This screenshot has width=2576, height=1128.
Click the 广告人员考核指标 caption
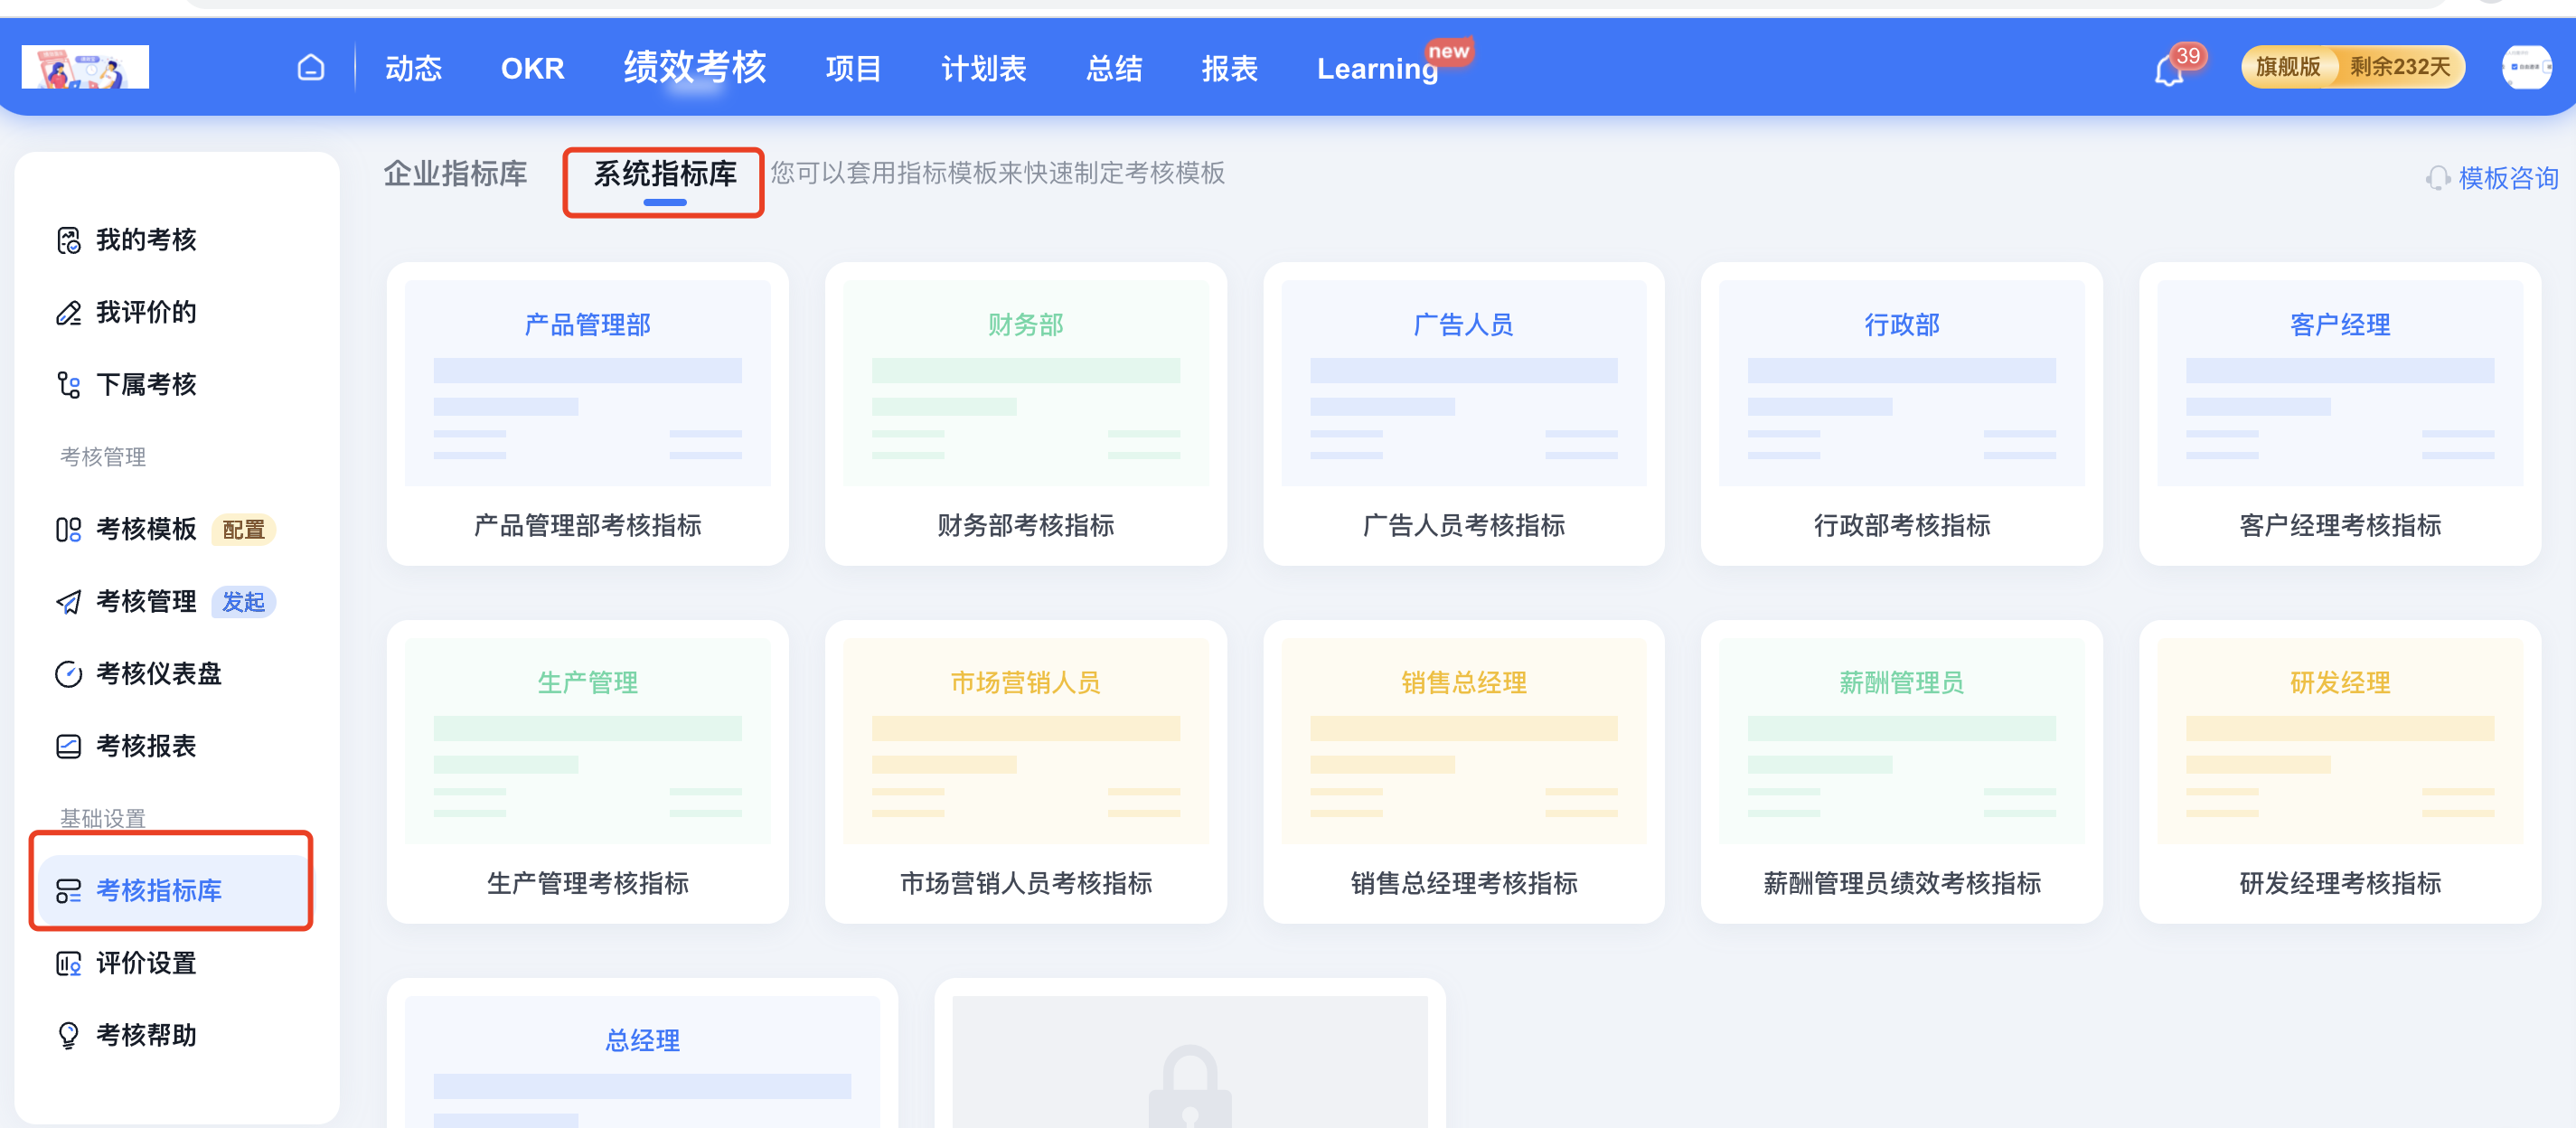[x=1464, y=525]
